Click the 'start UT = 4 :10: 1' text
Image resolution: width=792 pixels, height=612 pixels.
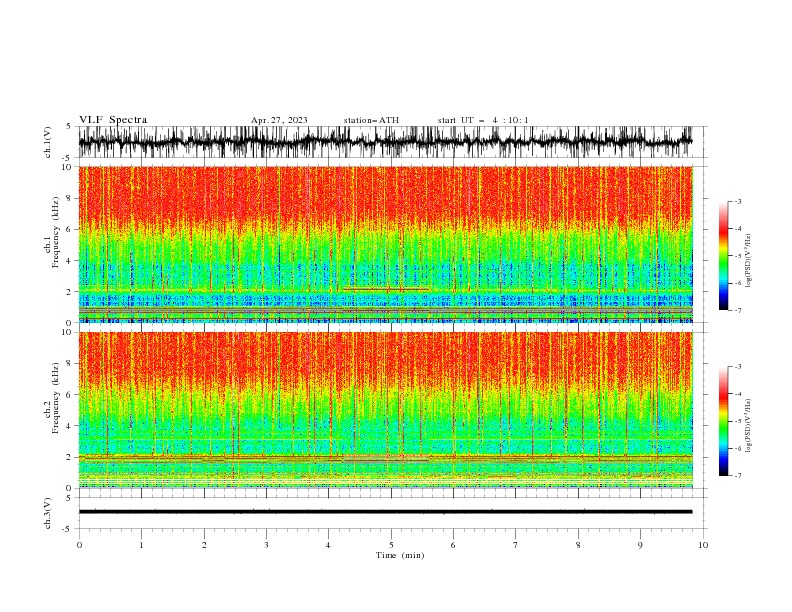(x=483, y=120)
